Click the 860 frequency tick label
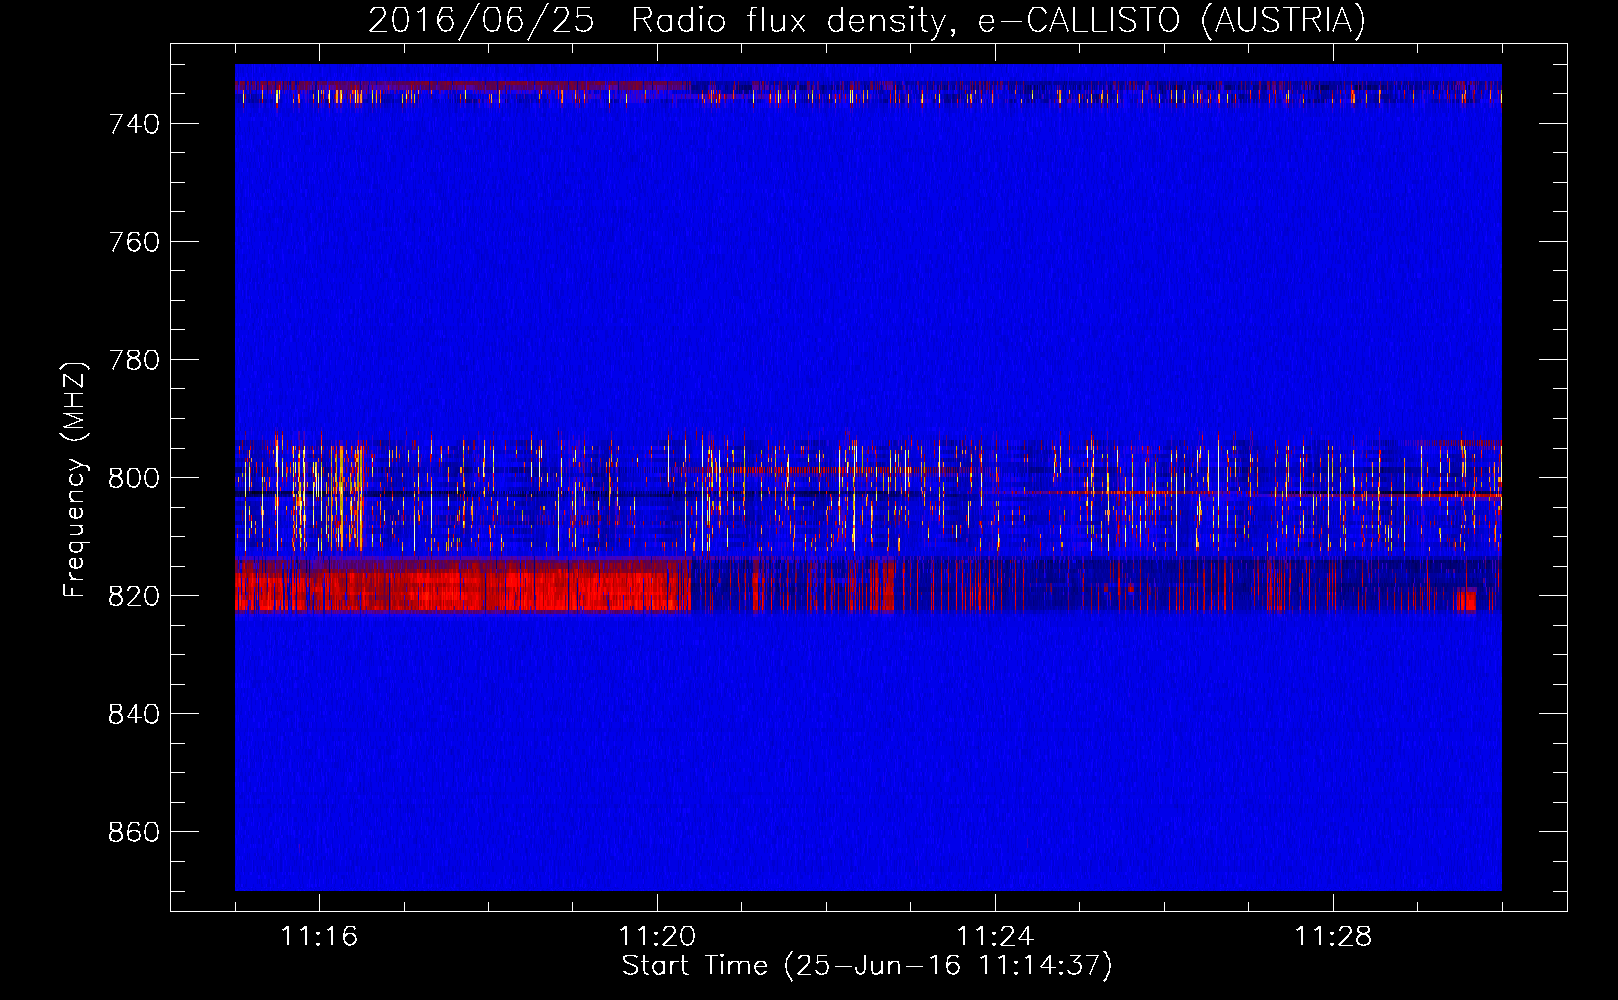This screenshot has height=1000, width=1618. pyautogui.click(x=134, y=832)
